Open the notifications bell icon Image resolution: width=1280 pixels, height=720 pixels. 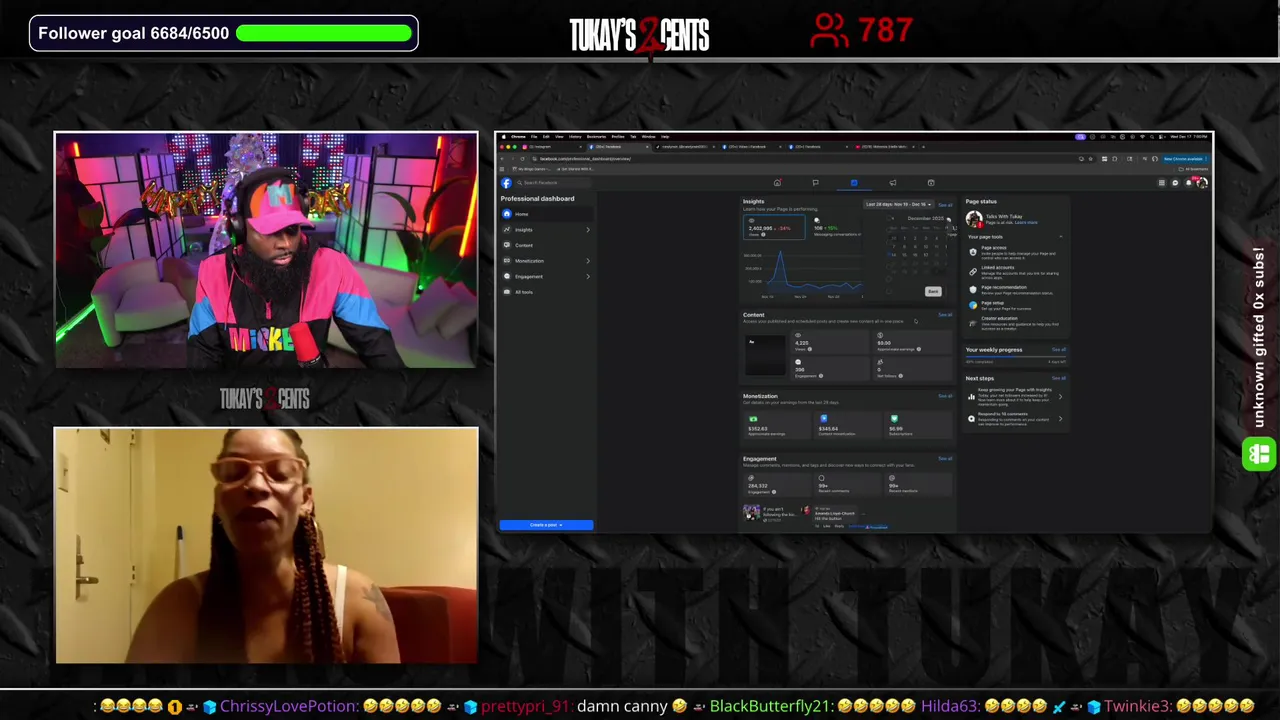coord(1189,183)
